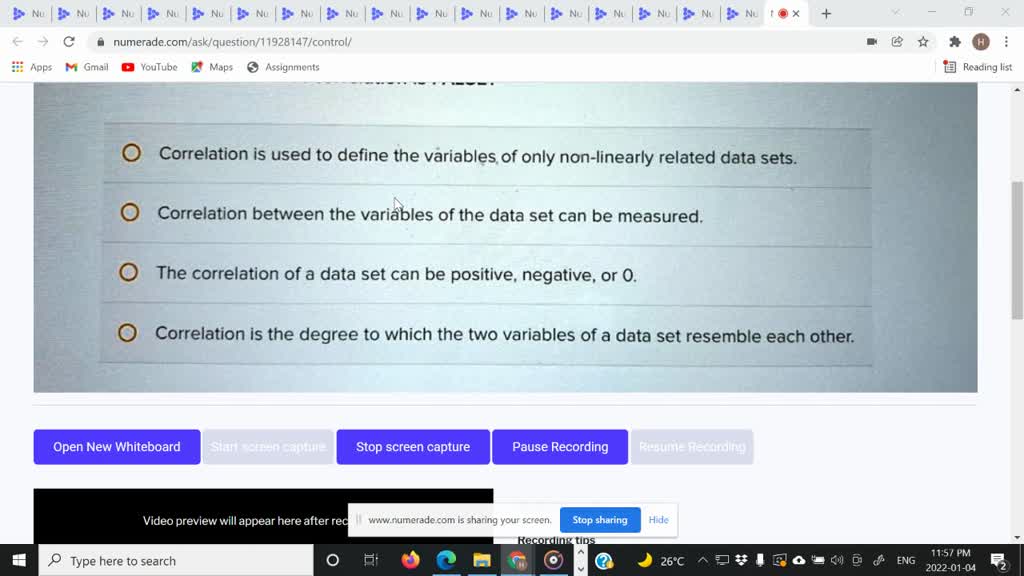
Task: Click Stop sharing
Action: (x=600, y=520)
